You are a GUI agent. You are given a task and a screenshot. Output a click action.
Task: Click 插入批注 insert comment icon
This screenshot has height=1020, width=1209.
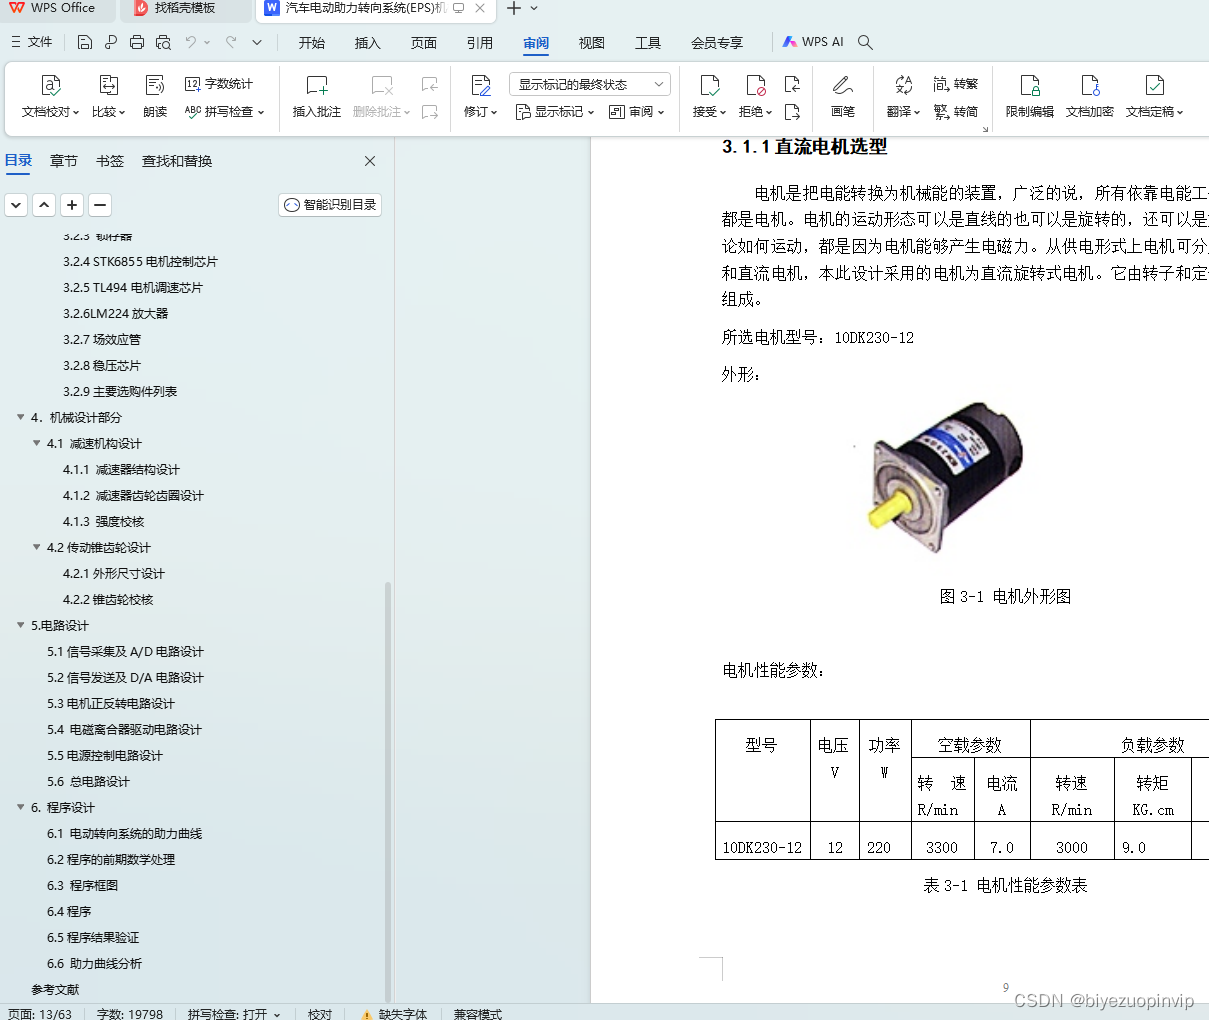pos(317,86)
